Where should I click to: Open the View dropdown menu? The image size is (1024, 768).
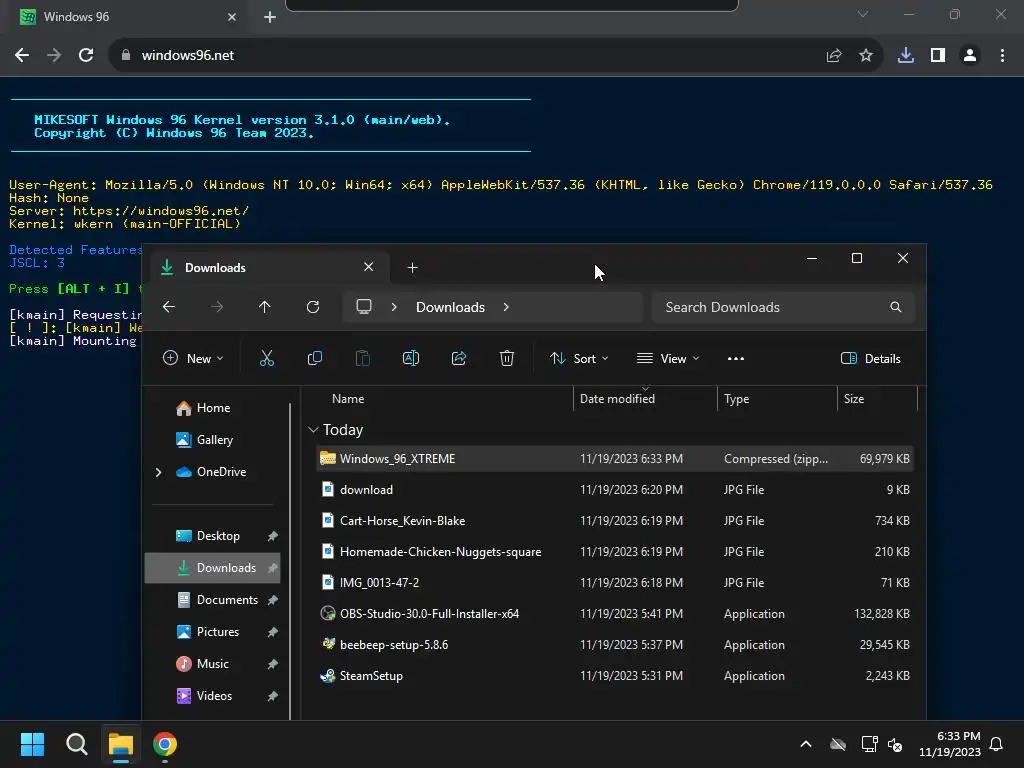[x=668, y=359]
